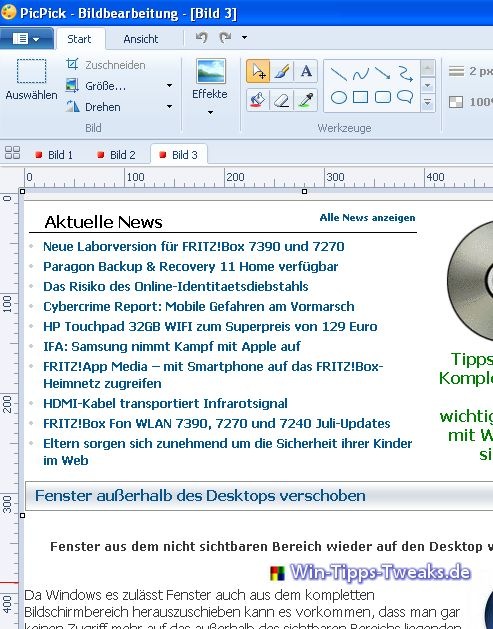Pick the rounded rectangle shape
The image size is (493, 629).
(x=383, y=97)
